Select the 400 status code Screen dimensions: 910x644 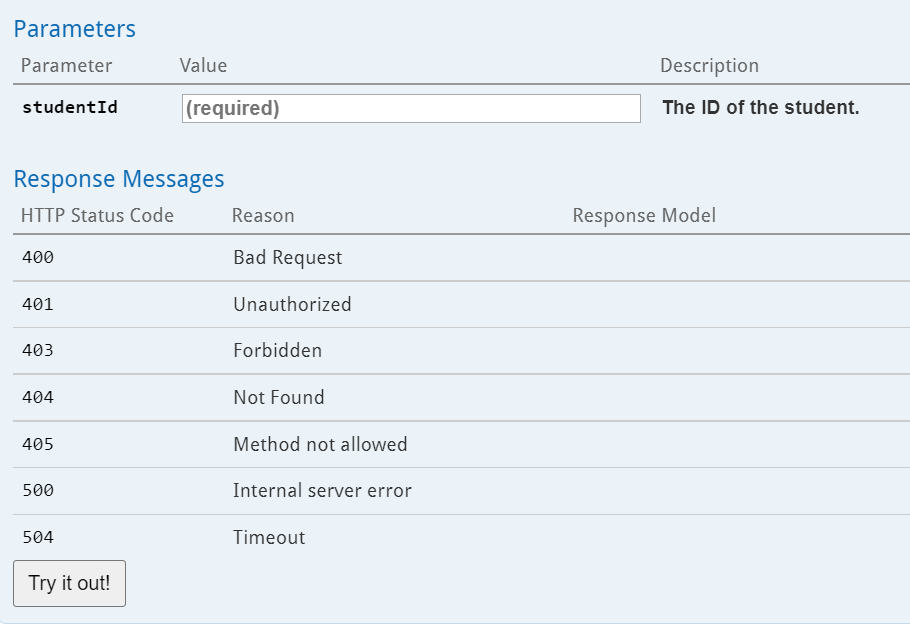coord(38,258)
